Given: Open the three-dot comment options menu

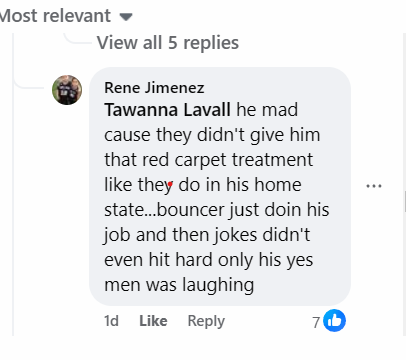Looking at the screenshot, I should tap(374, 186).
